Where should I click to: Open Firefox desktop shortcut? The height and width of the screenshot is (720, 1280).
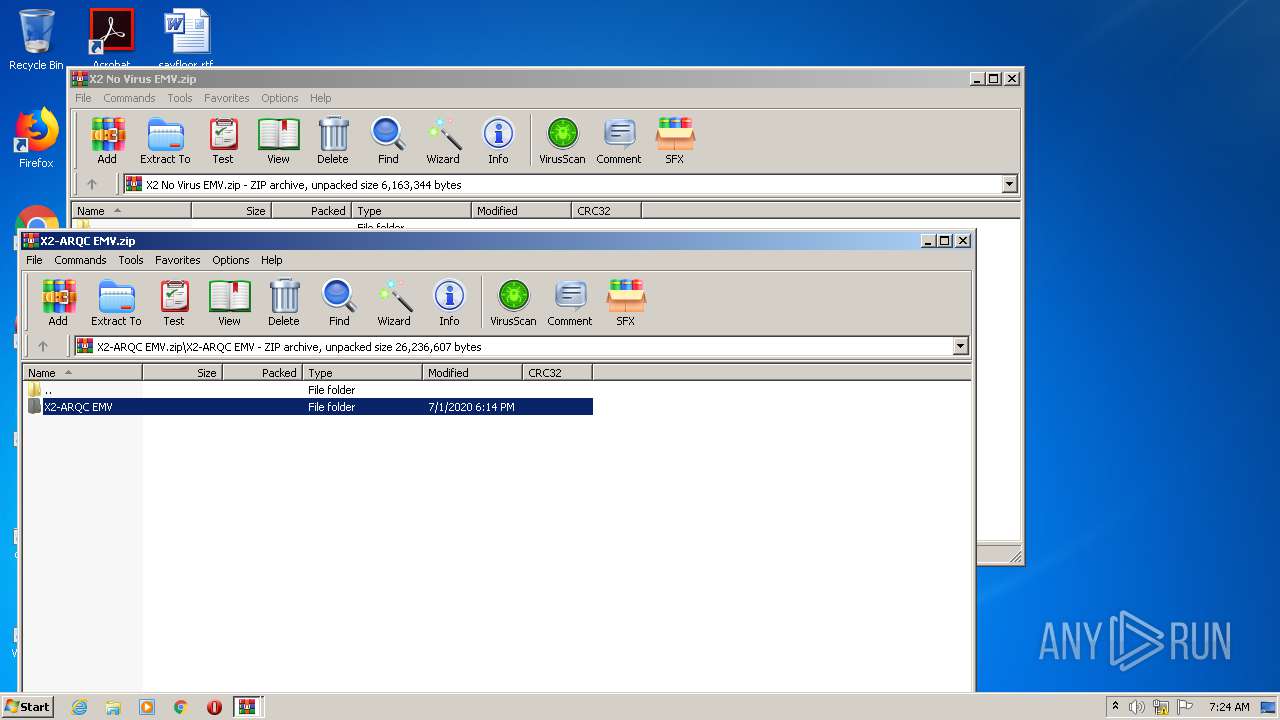click(x=36, y=138)
